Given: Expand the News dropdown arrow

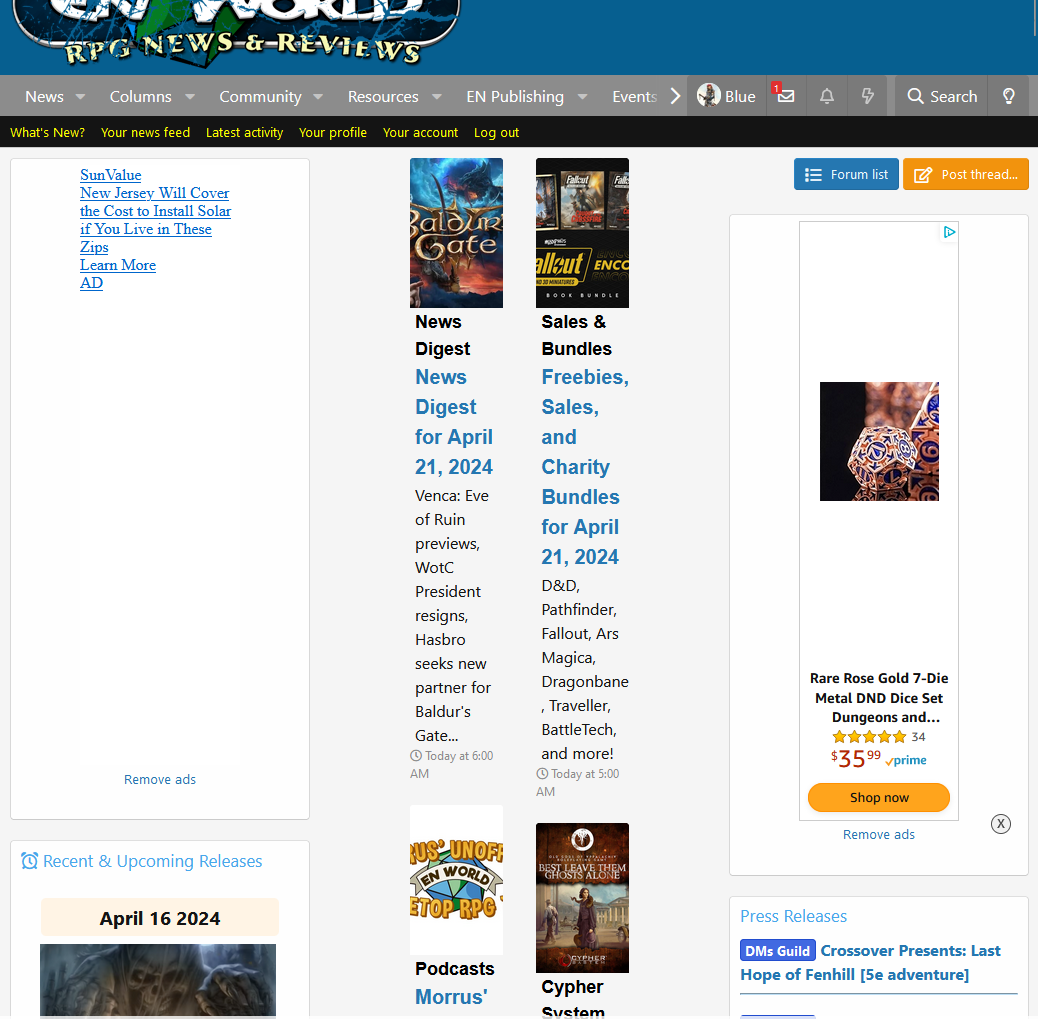Looking at the screenshot, I should click(81, 97).
